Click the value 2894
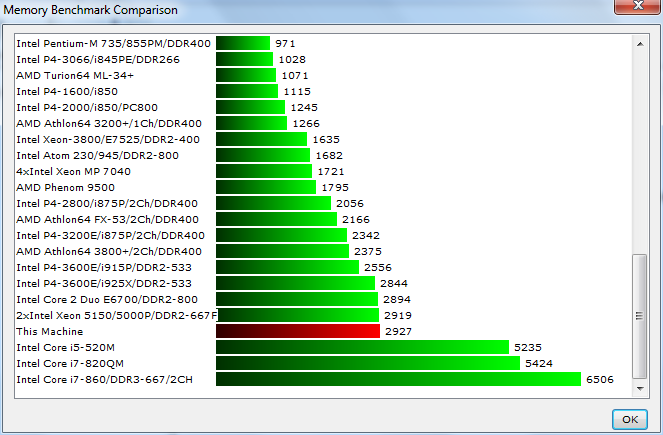The height and width of the screenshot is (435, 663). pos(397,299)
